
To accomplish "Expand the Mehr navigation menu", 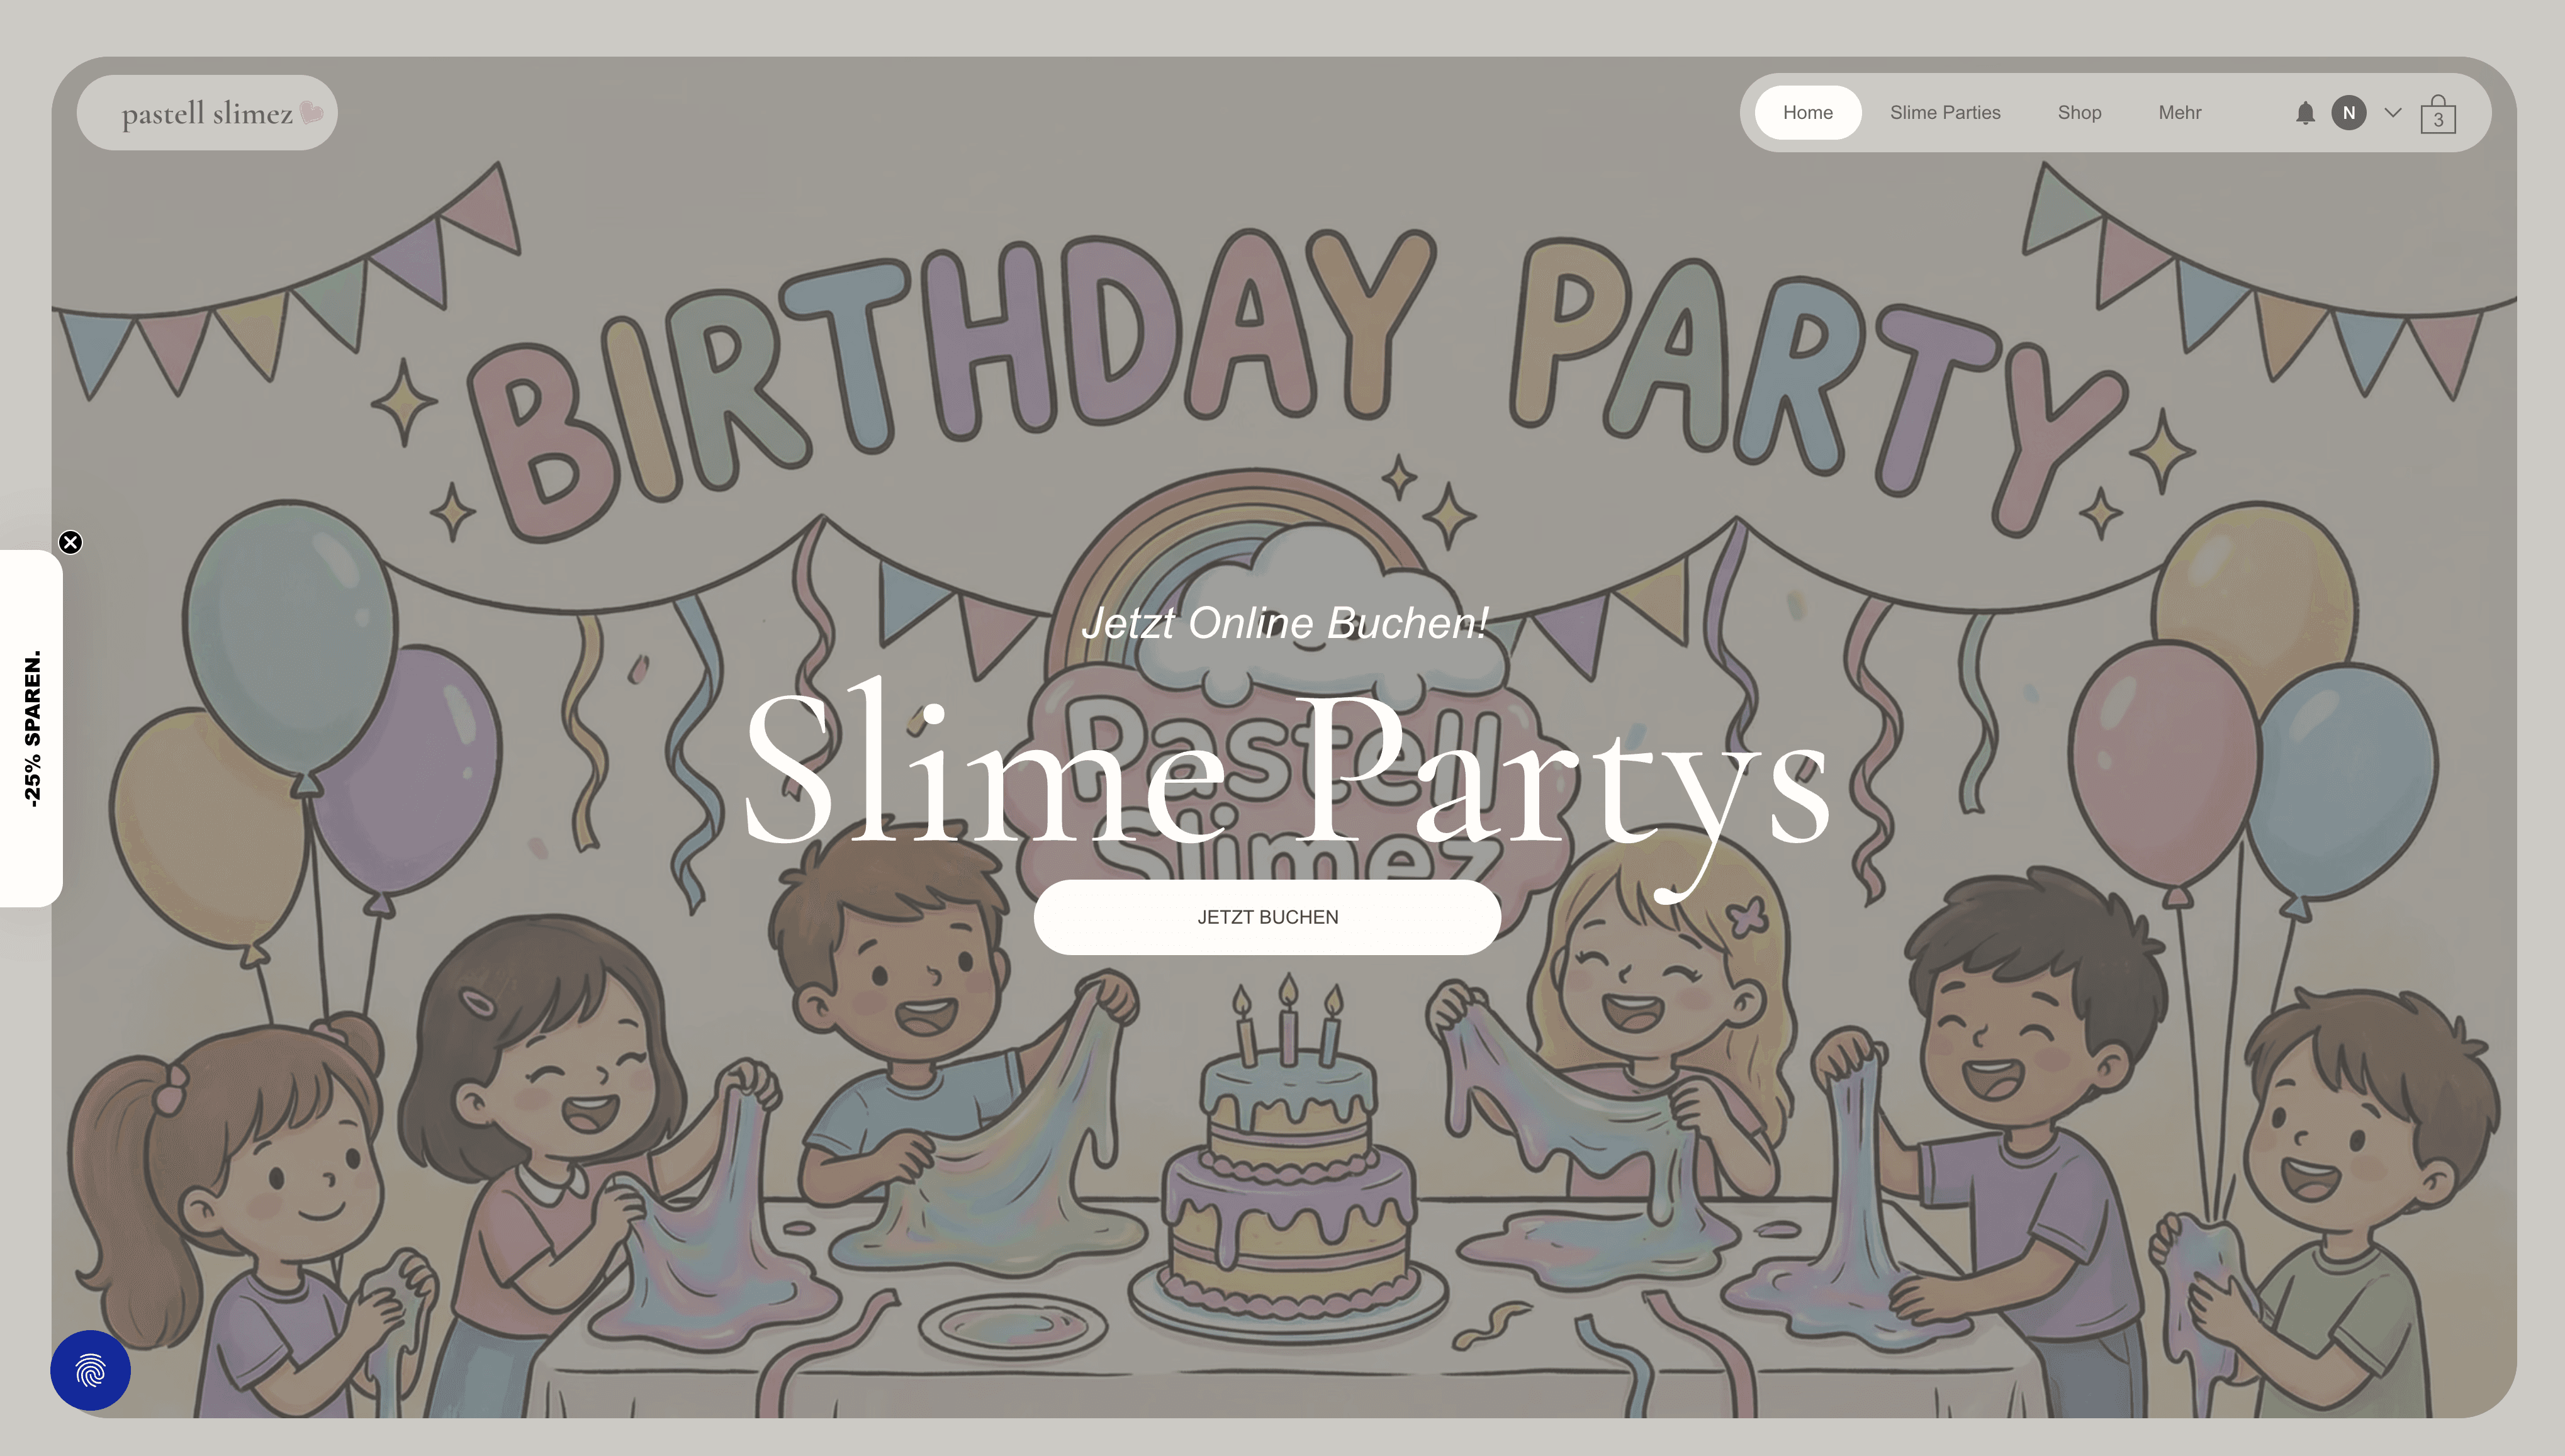I will 2179,113.
